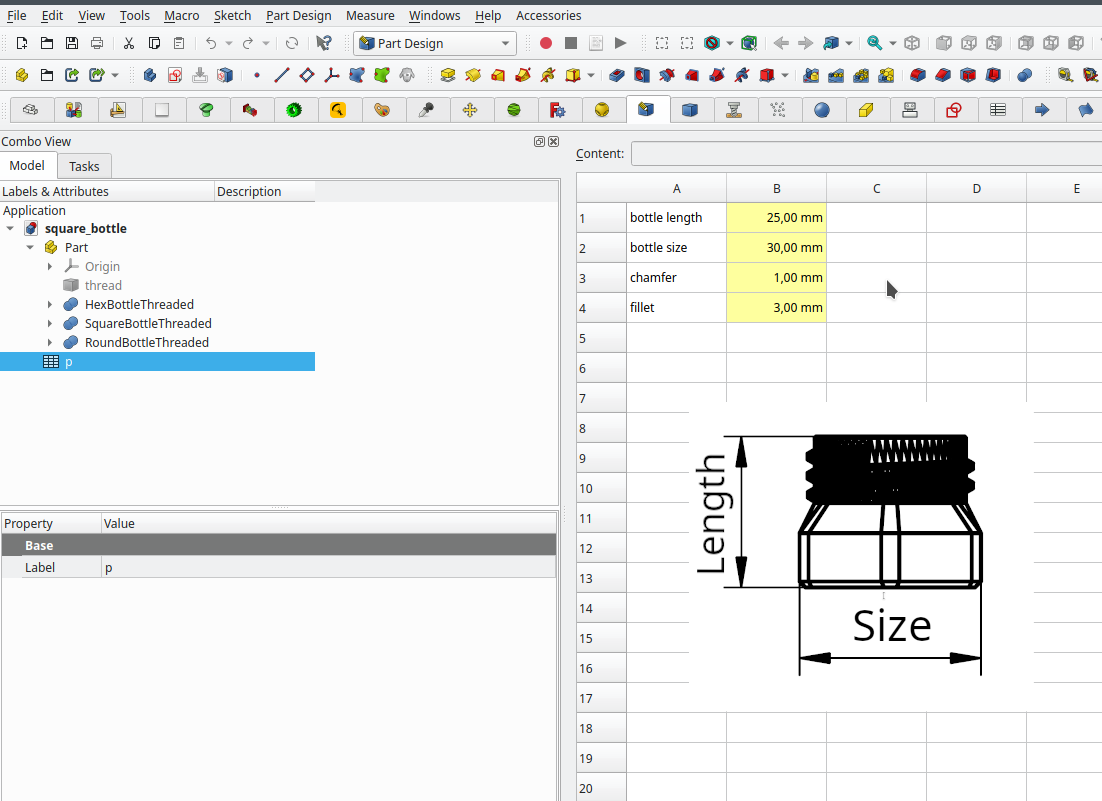Create Part Design body icon
1102x801 pixels.
(x=150, y=75)
